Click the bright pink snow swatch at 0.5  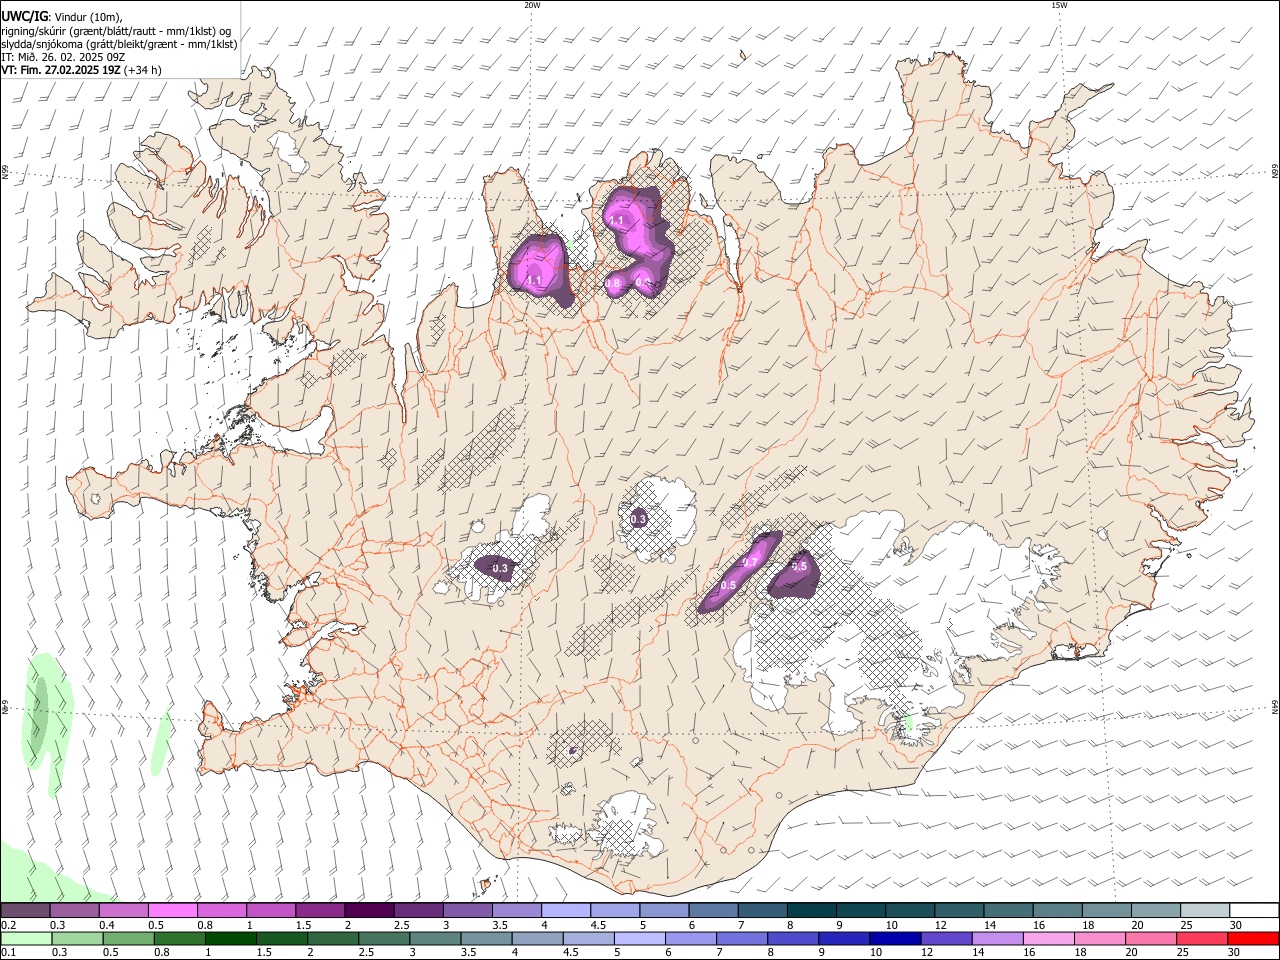coord(172,911)
